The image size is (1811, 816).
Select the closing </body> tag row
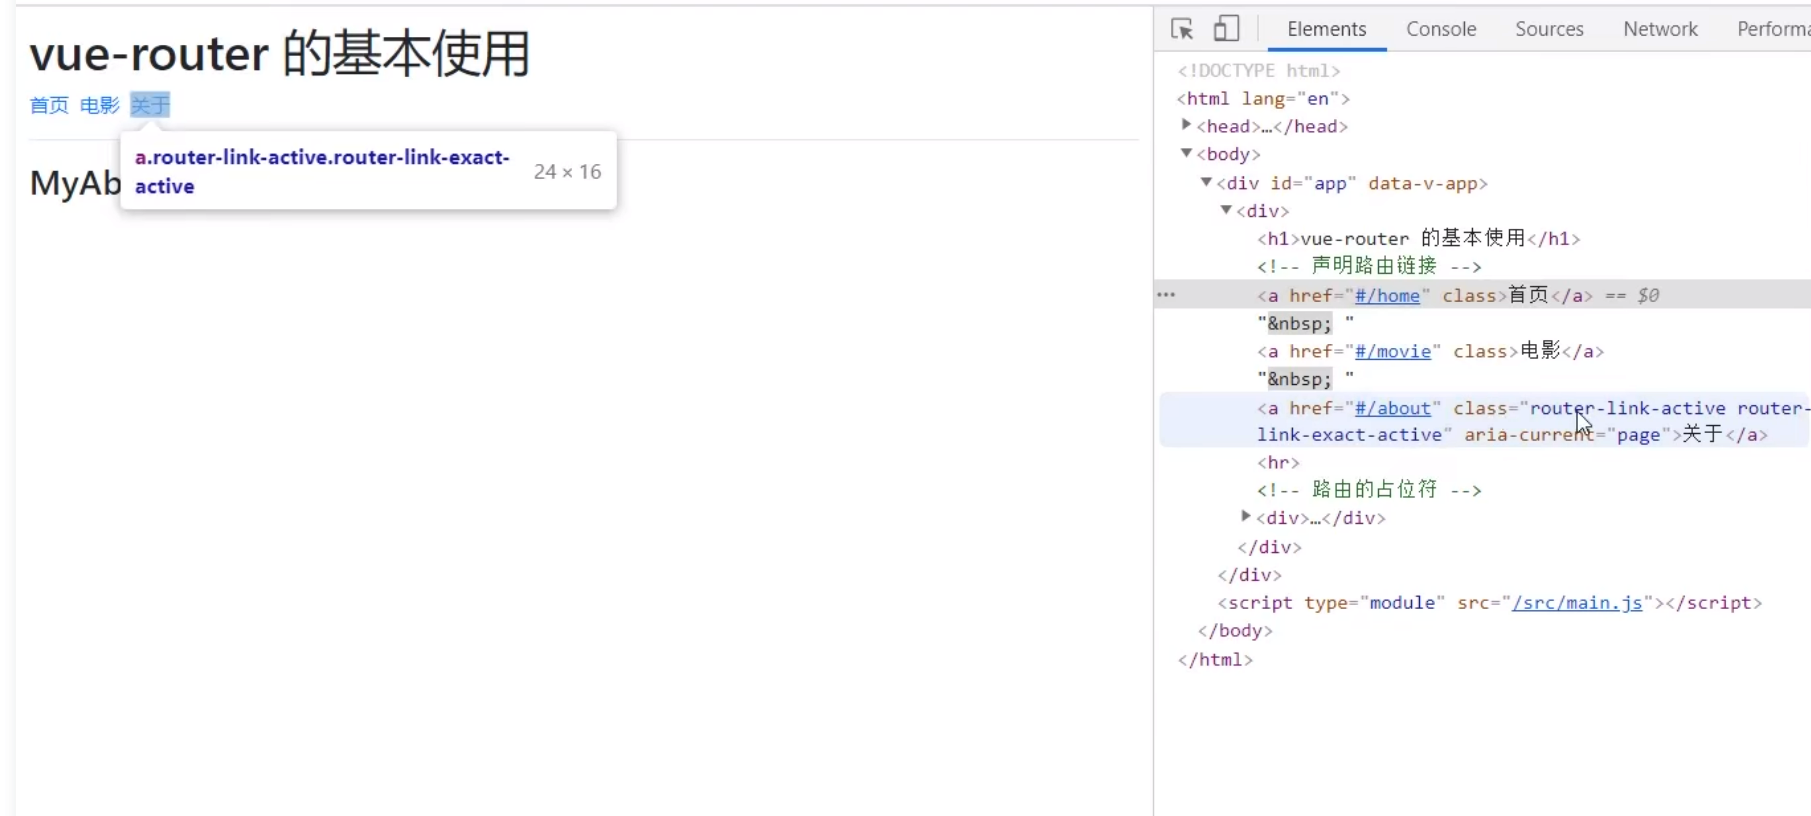1235,631
